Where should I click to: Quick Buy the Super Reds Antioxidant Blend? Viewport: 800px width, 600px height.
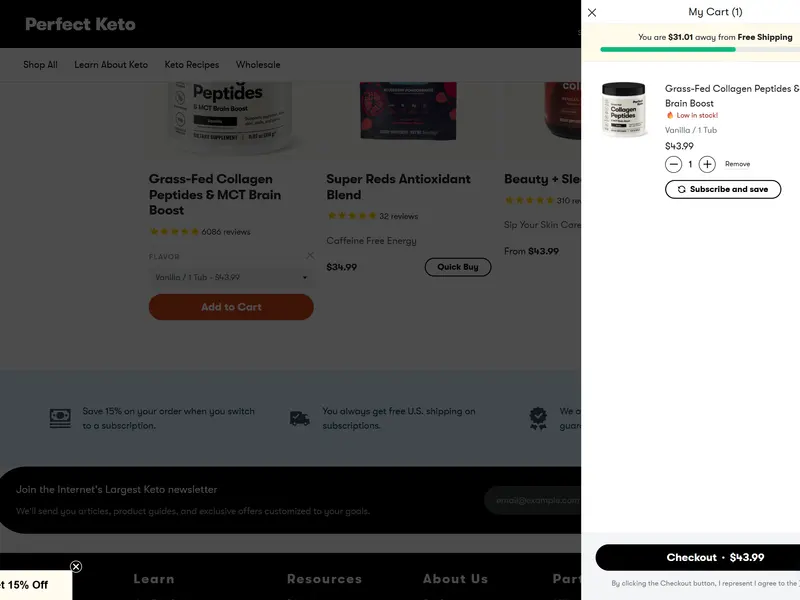point(458,267)
